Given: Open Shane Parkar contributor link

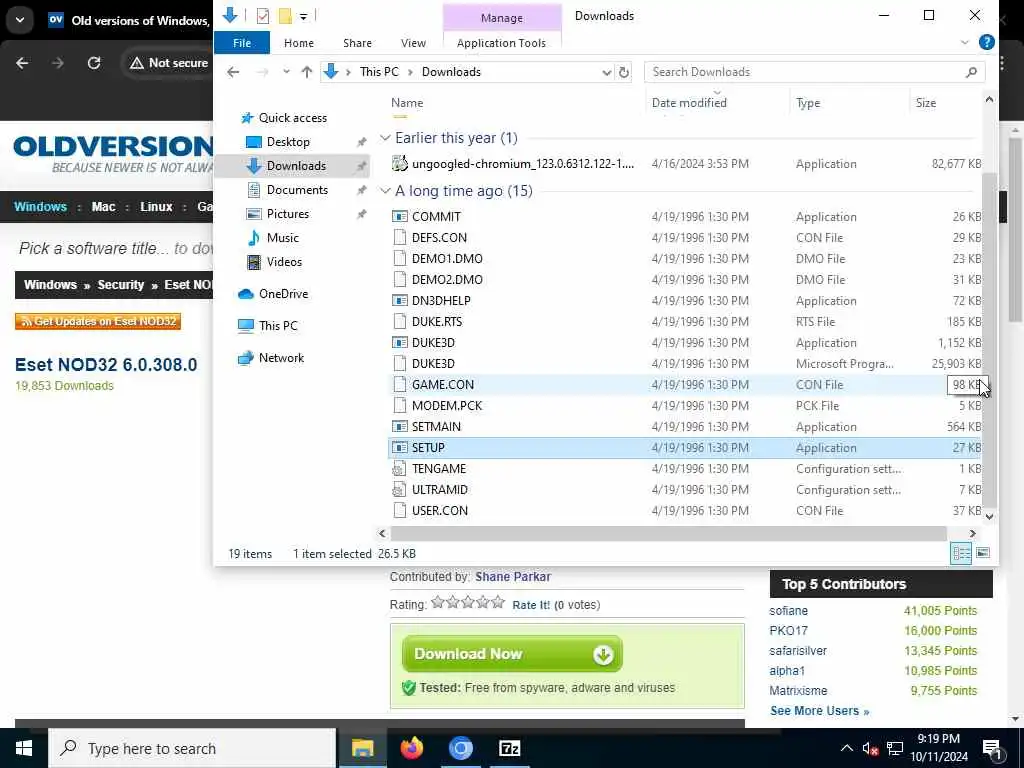Looking at the screenshot, I should 513,577.
